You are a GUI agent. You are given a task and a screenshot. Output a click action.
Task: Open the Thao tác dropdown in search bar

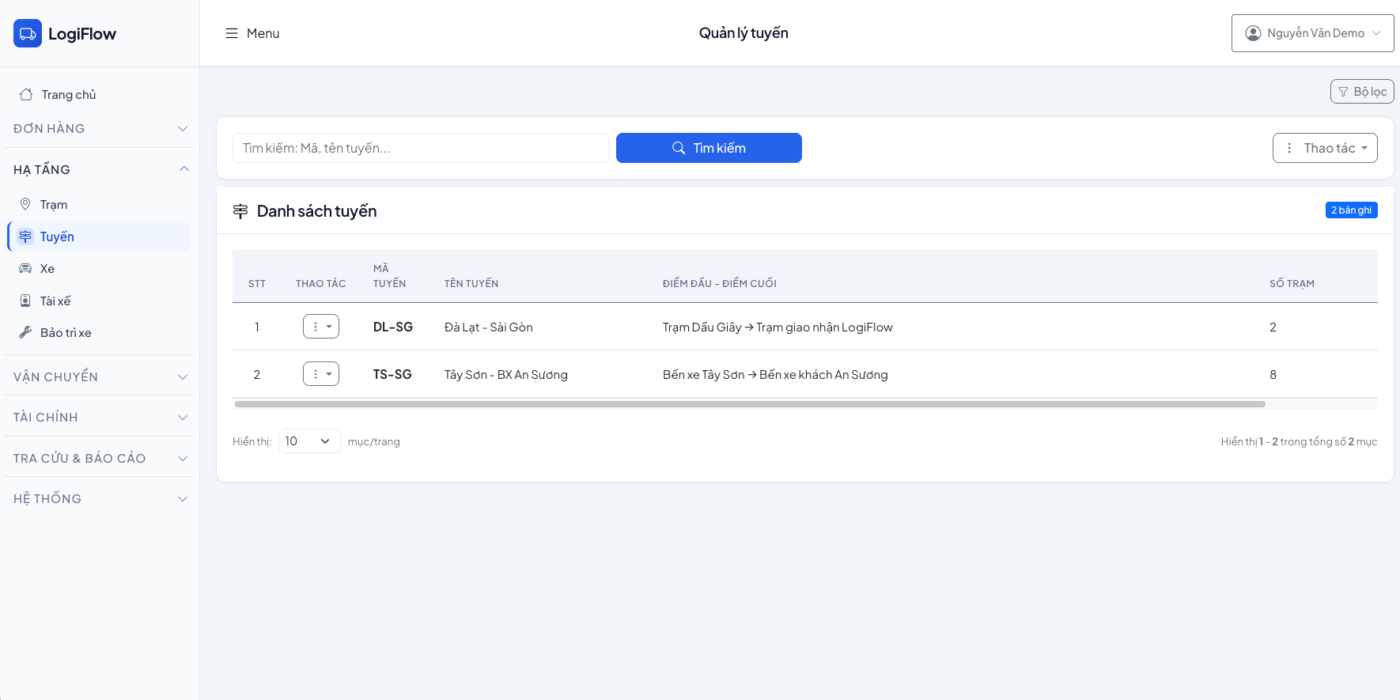click(x=1324, y=148)
